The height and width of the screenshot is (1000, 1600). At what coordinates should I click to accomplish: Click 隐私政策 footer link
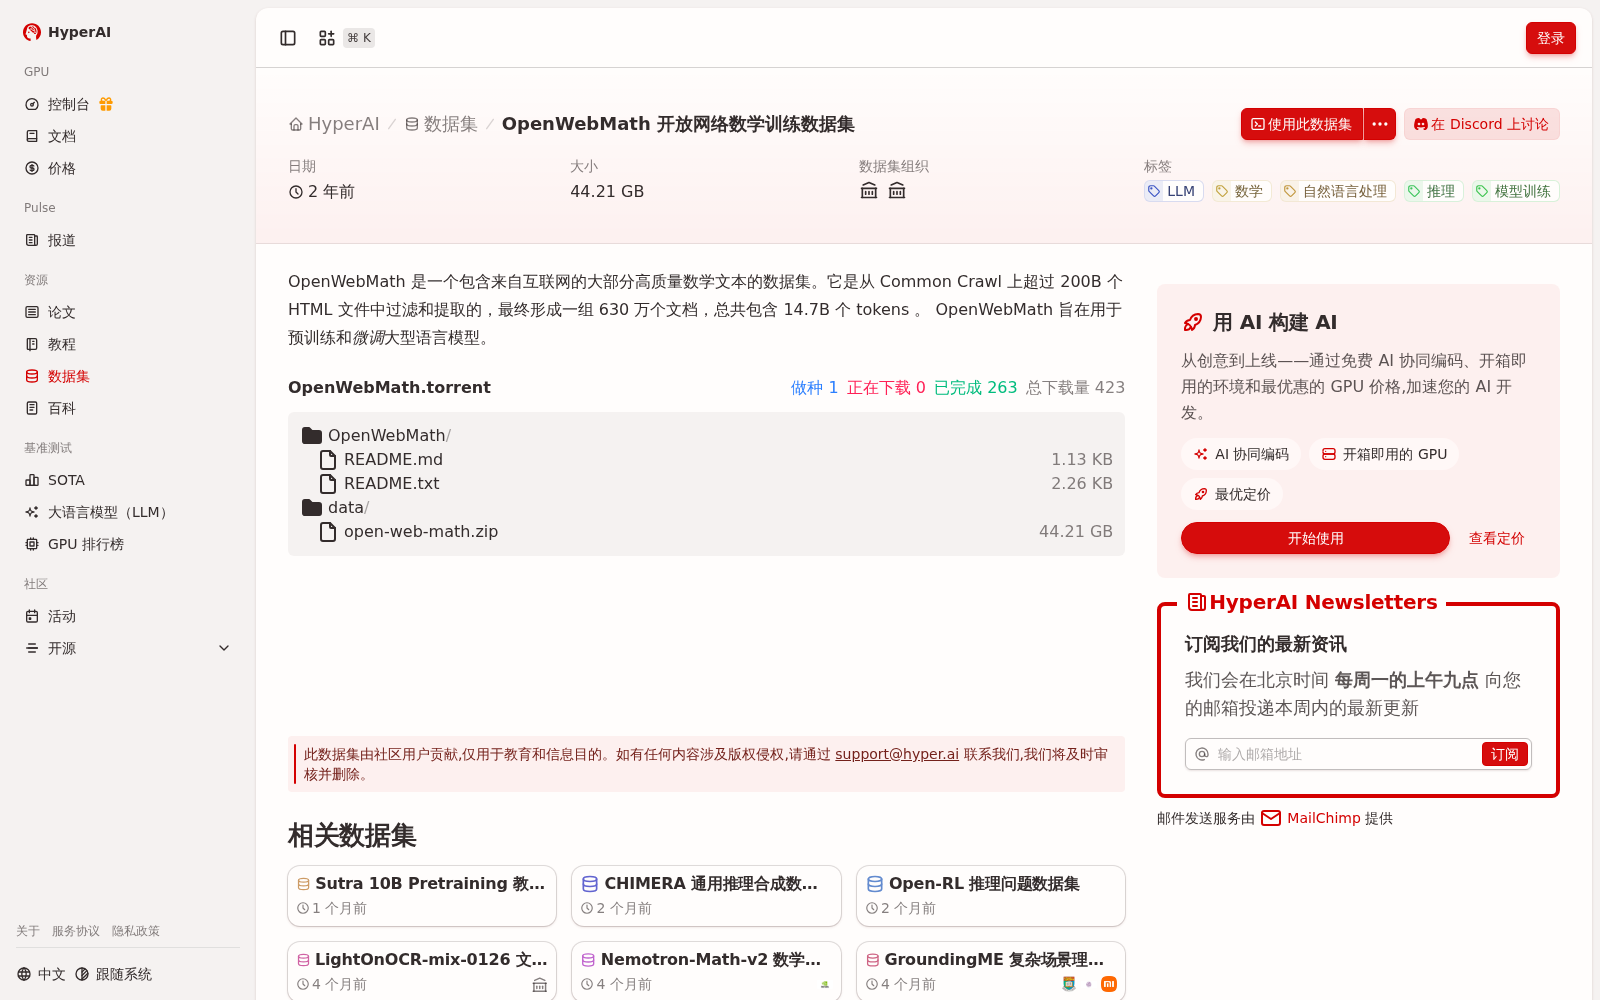[x=136, y=931]
